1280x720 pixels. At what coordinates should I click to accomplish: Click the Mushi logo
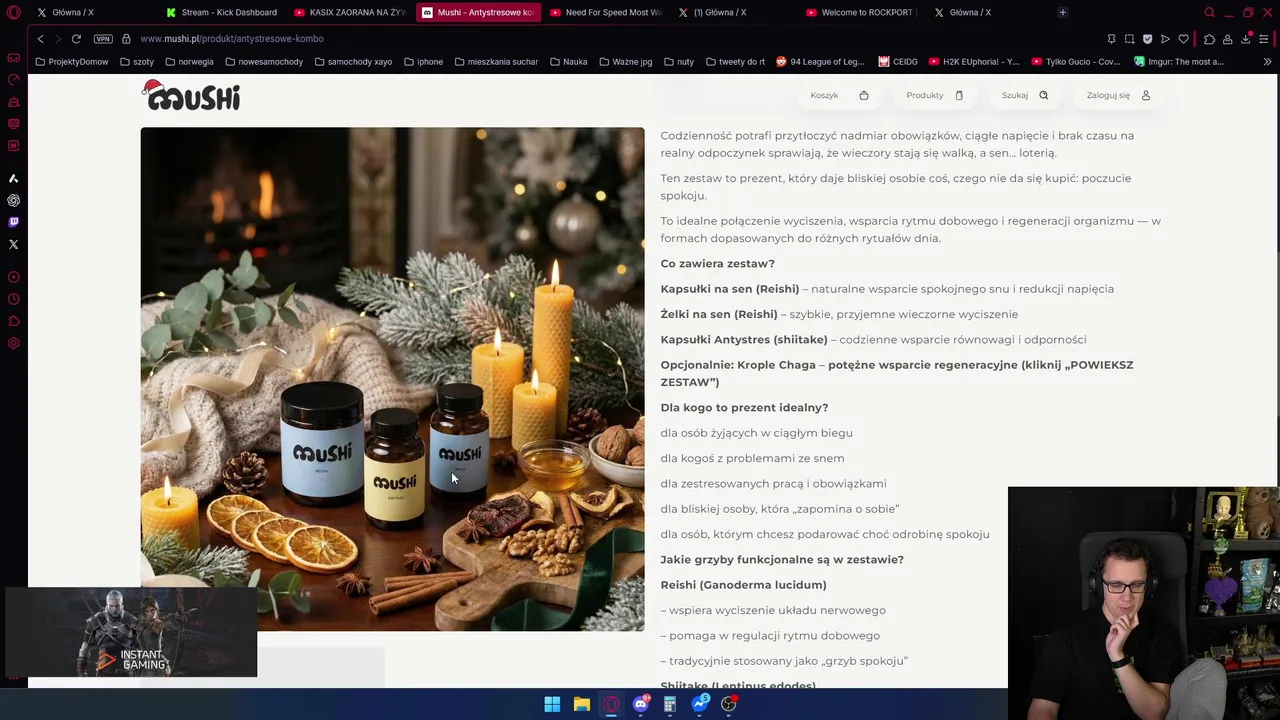point(191,95)
